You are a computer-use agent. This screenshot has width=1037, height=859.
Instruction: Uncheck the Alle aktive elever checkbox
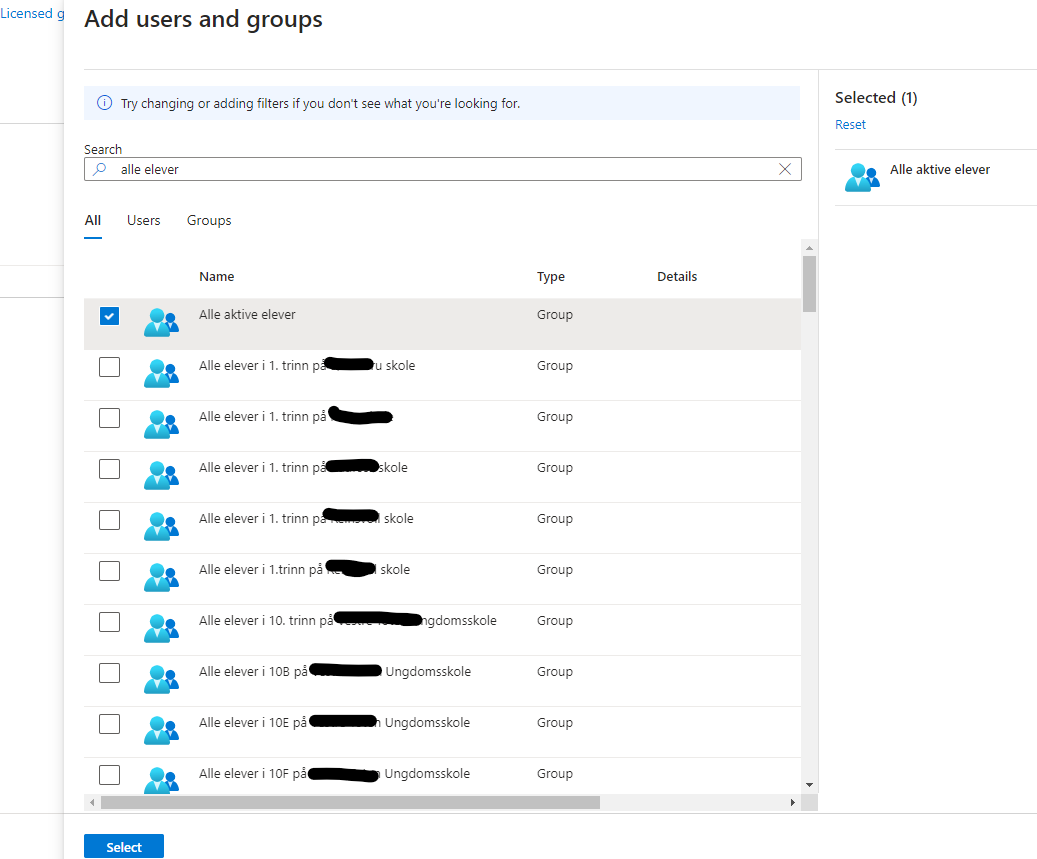click(x=109, y=316)
